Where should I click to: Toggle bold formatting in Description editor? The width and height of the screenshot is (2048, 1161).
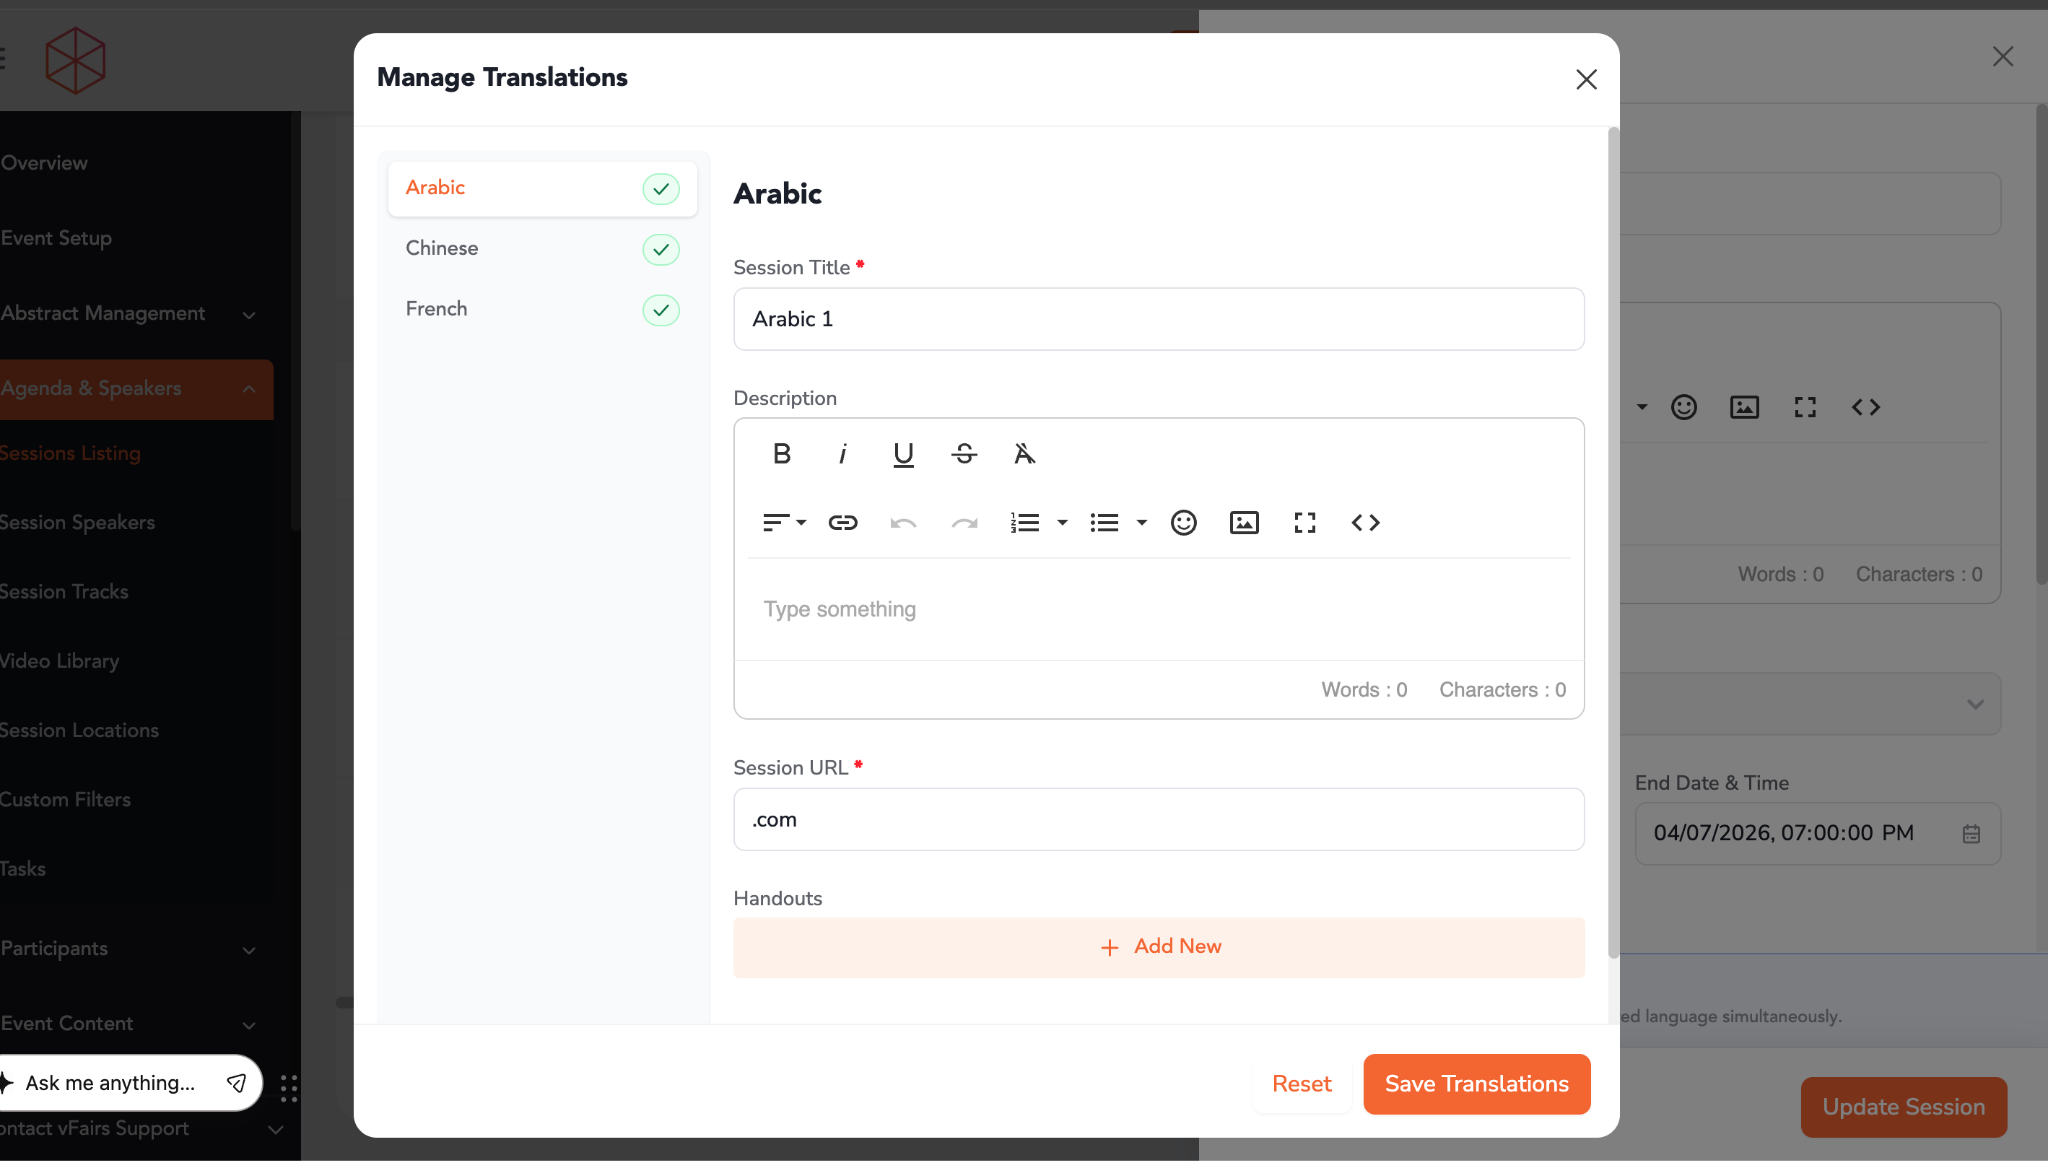(x=782, y=454)
